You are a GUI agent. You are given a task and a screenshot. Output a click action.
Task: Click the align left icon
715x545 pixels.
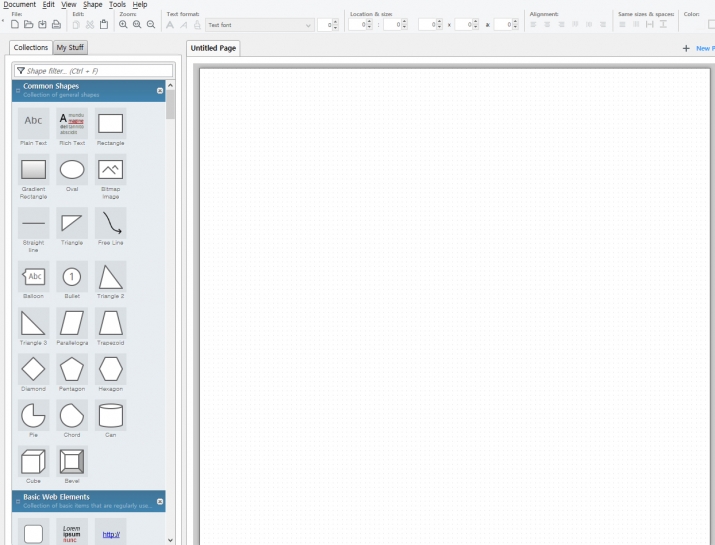(533, 25)
